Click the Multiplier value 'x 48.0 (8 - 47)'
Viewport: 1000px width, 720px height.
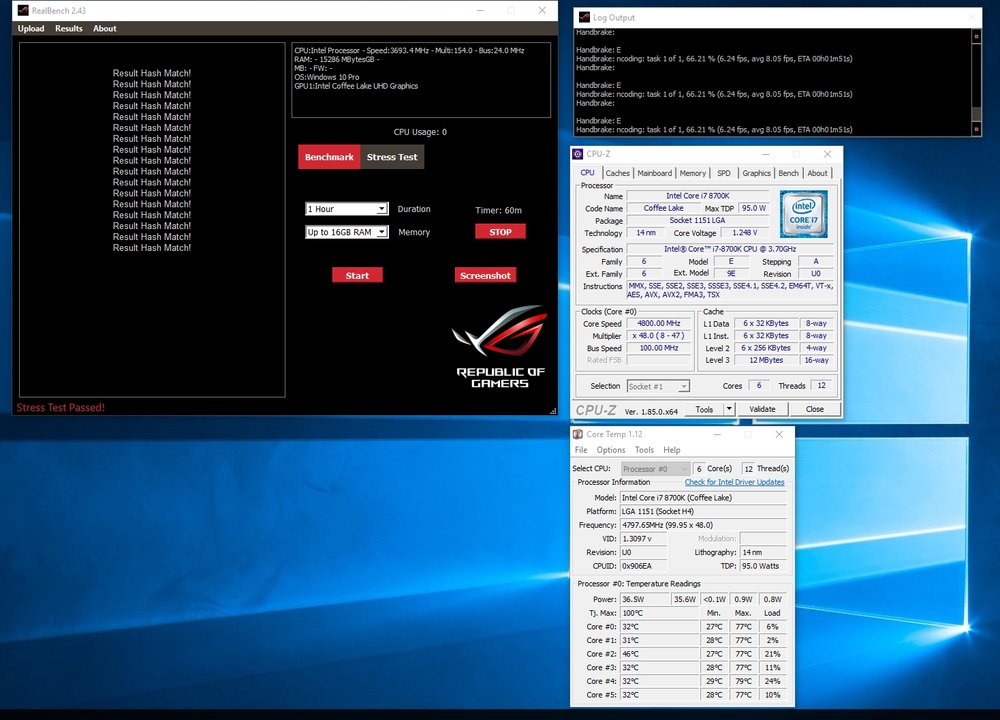pyautogui.click(x=659, y=335)
